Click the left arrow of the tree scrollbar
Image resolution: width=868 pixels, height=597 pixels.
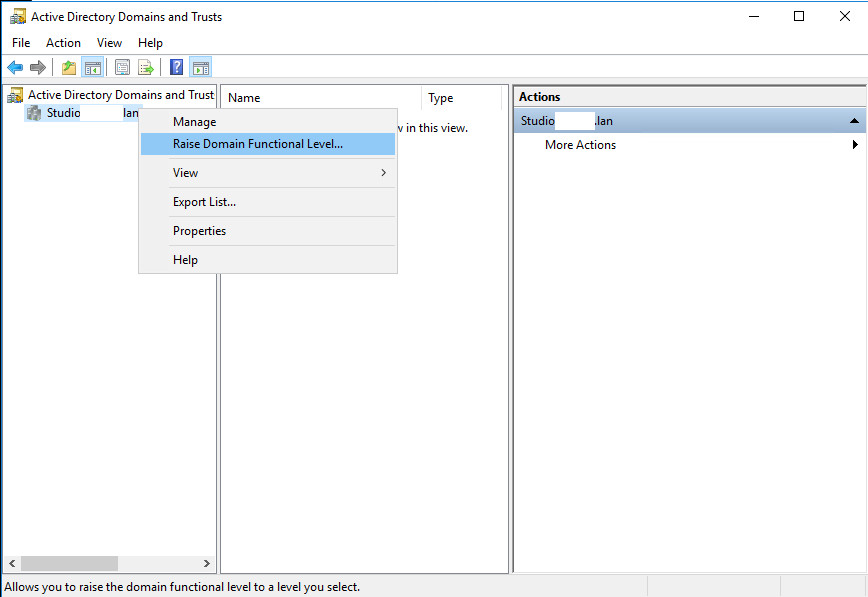(x=12, y=564)
